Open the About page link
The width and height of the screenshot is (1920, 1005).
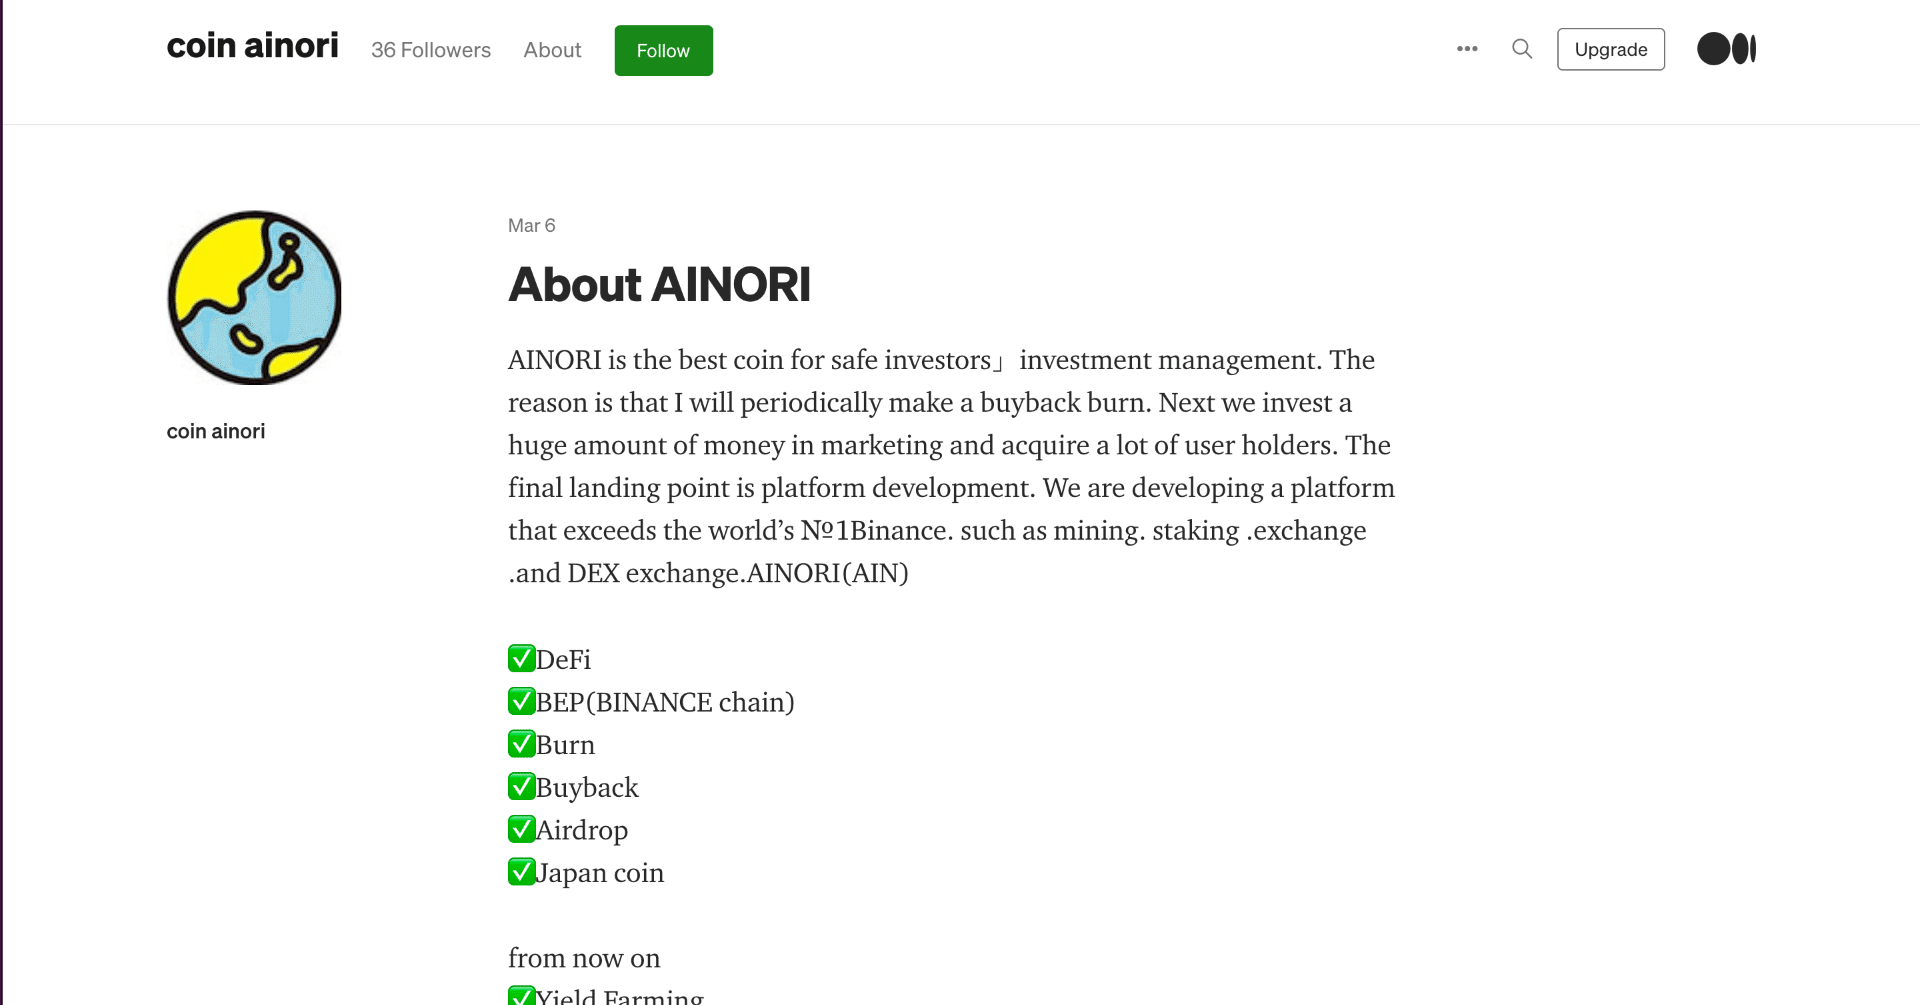click(x=552, y=50)
